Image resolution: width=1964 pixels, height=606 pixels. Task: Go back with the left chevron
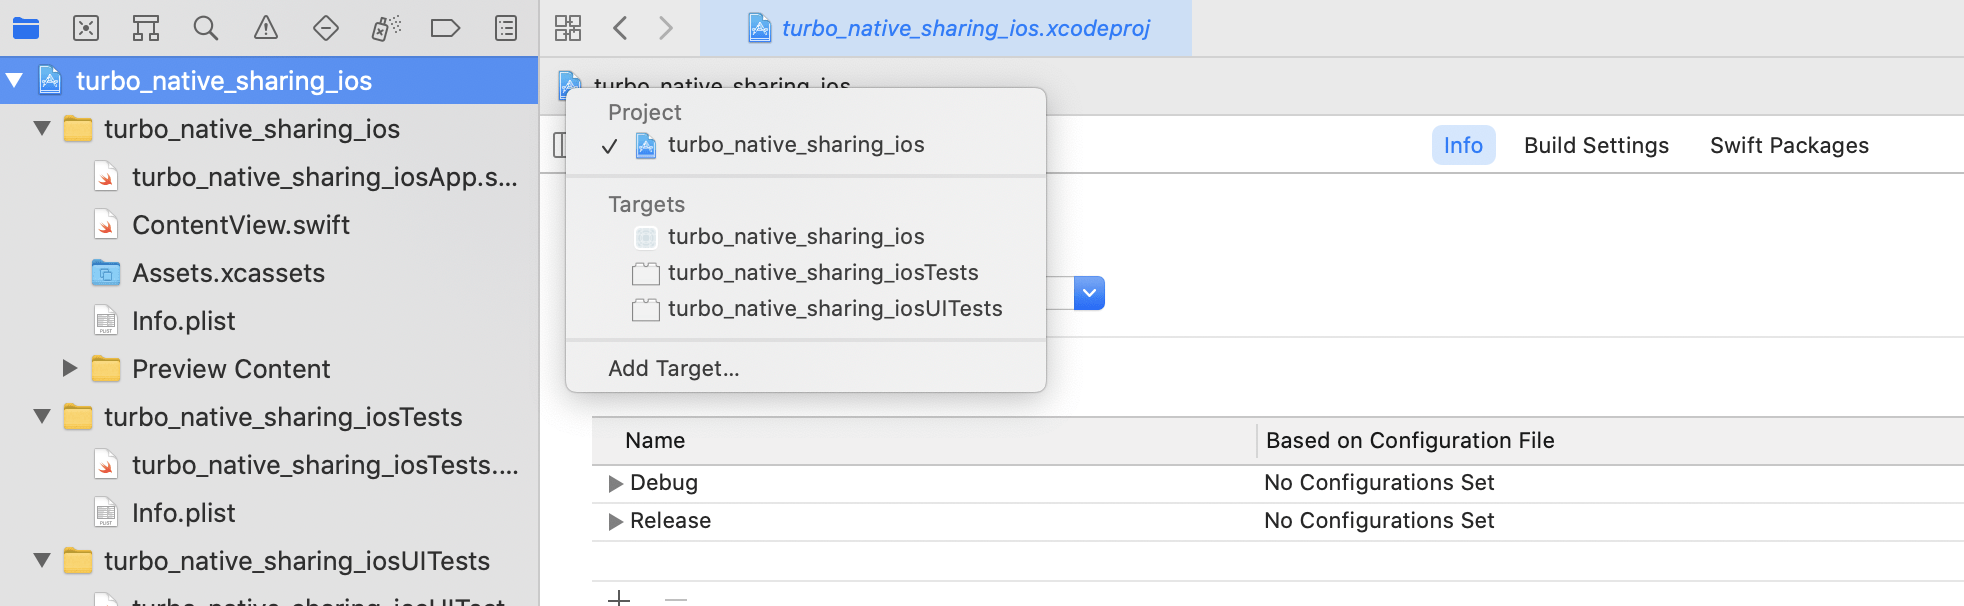[620, 28]
